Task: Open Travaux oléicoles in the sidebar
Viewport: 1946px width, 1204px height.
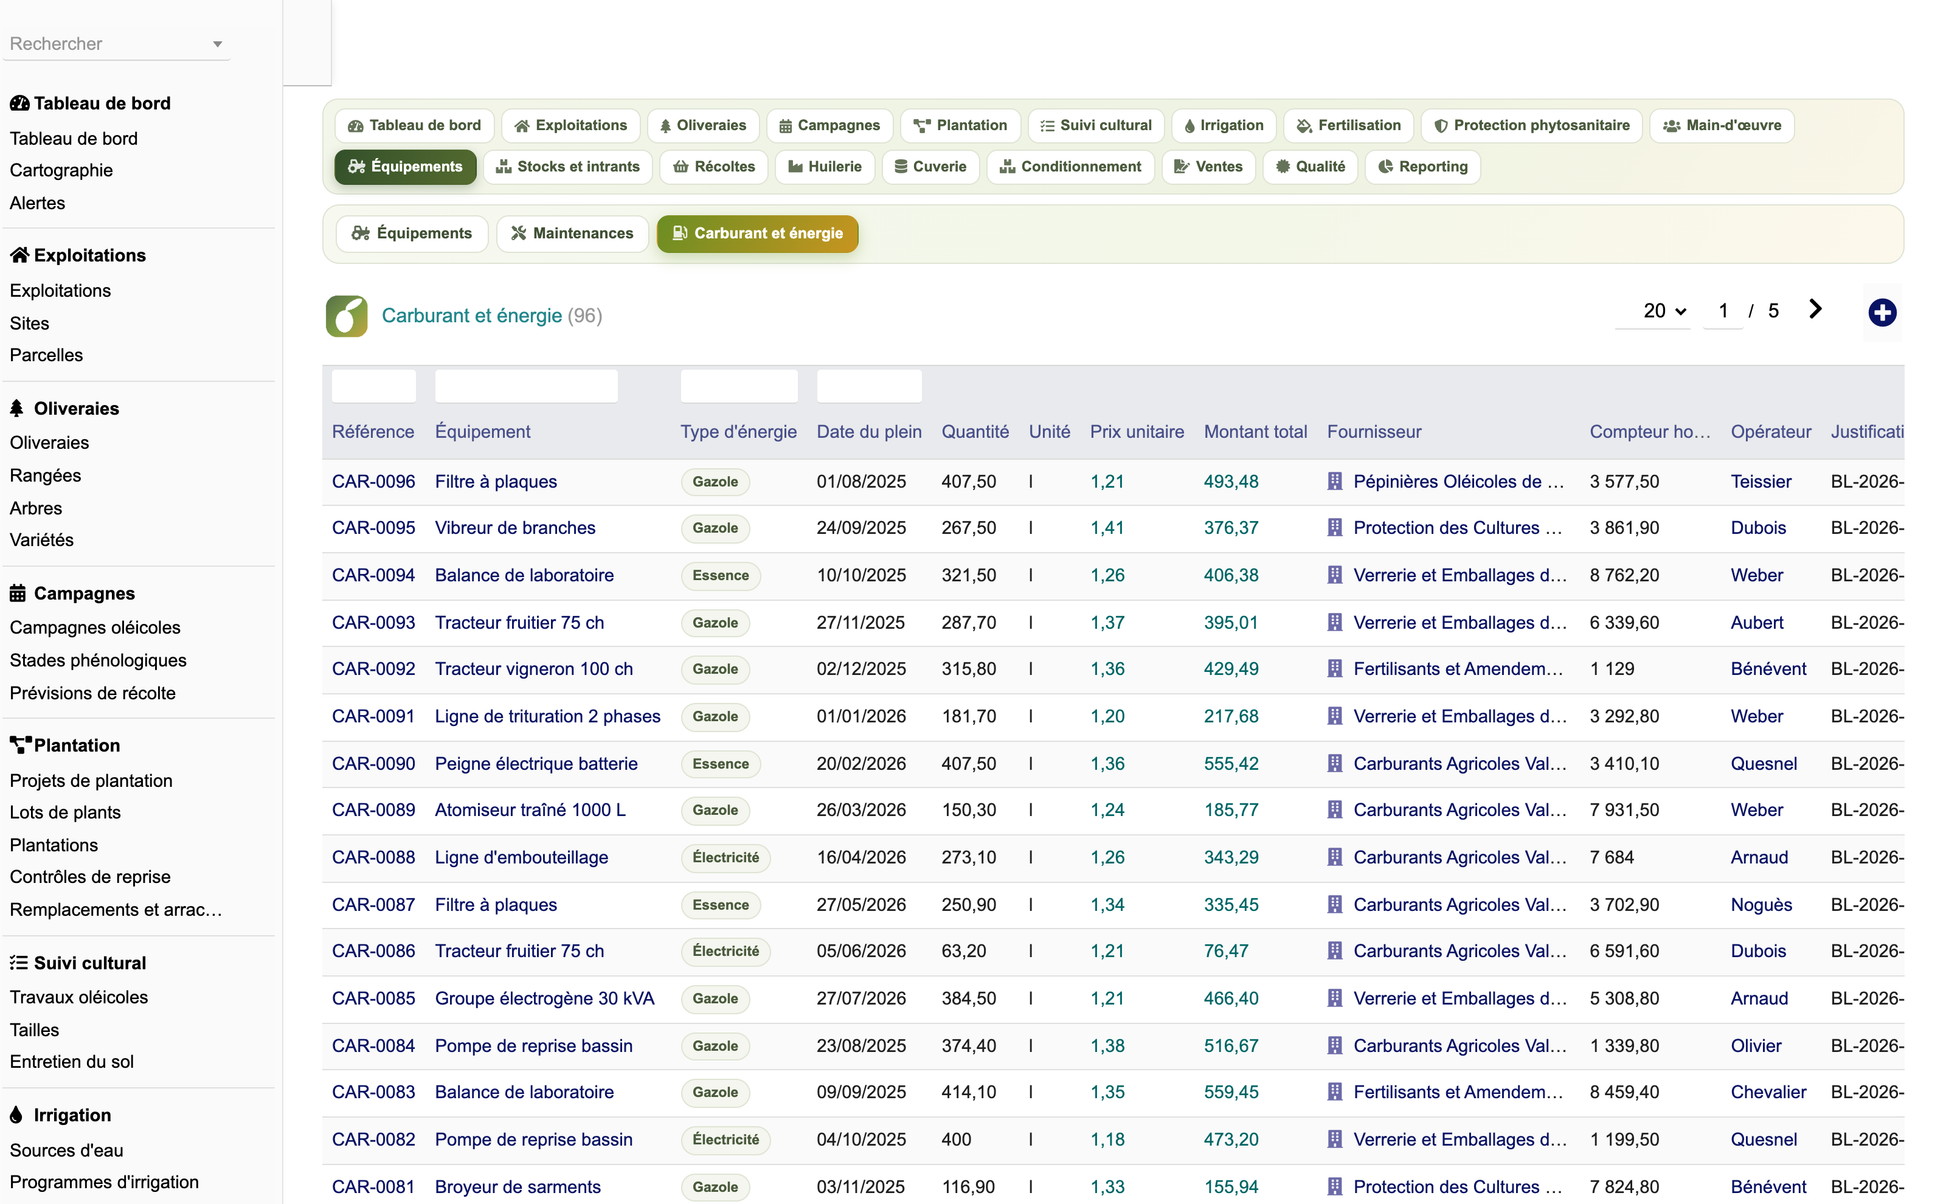Action: coord(79,997)
